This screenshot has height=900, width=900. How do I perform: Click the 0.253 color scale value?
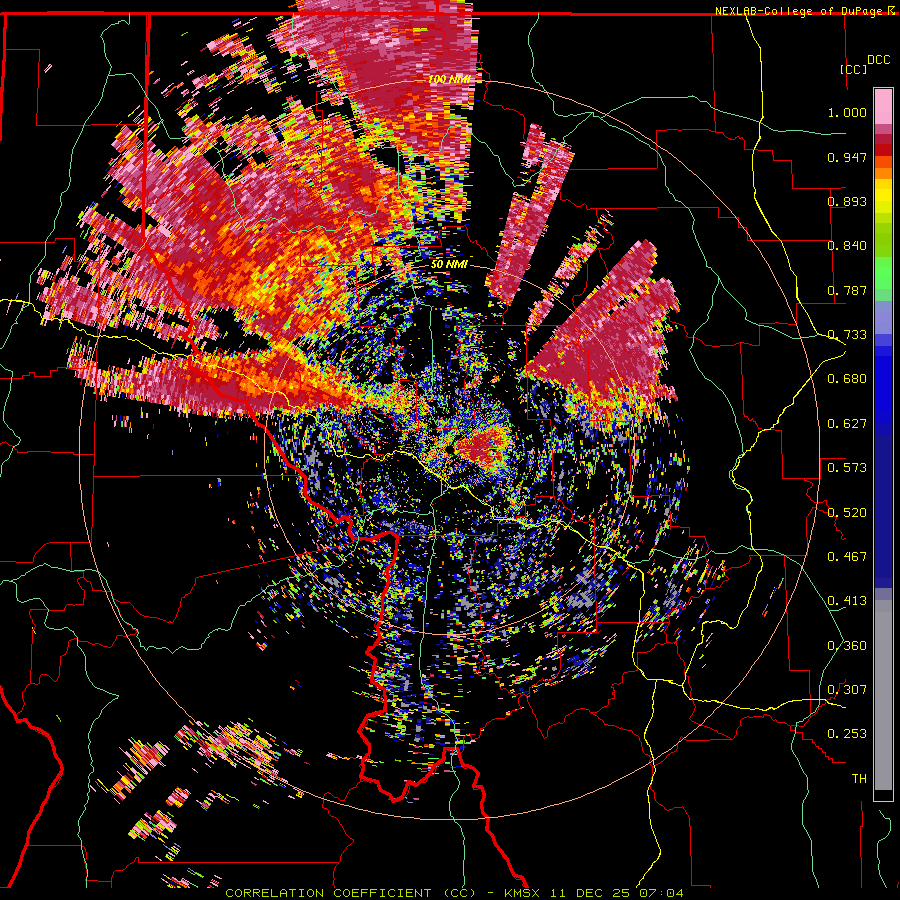click(x=847, y=734)
